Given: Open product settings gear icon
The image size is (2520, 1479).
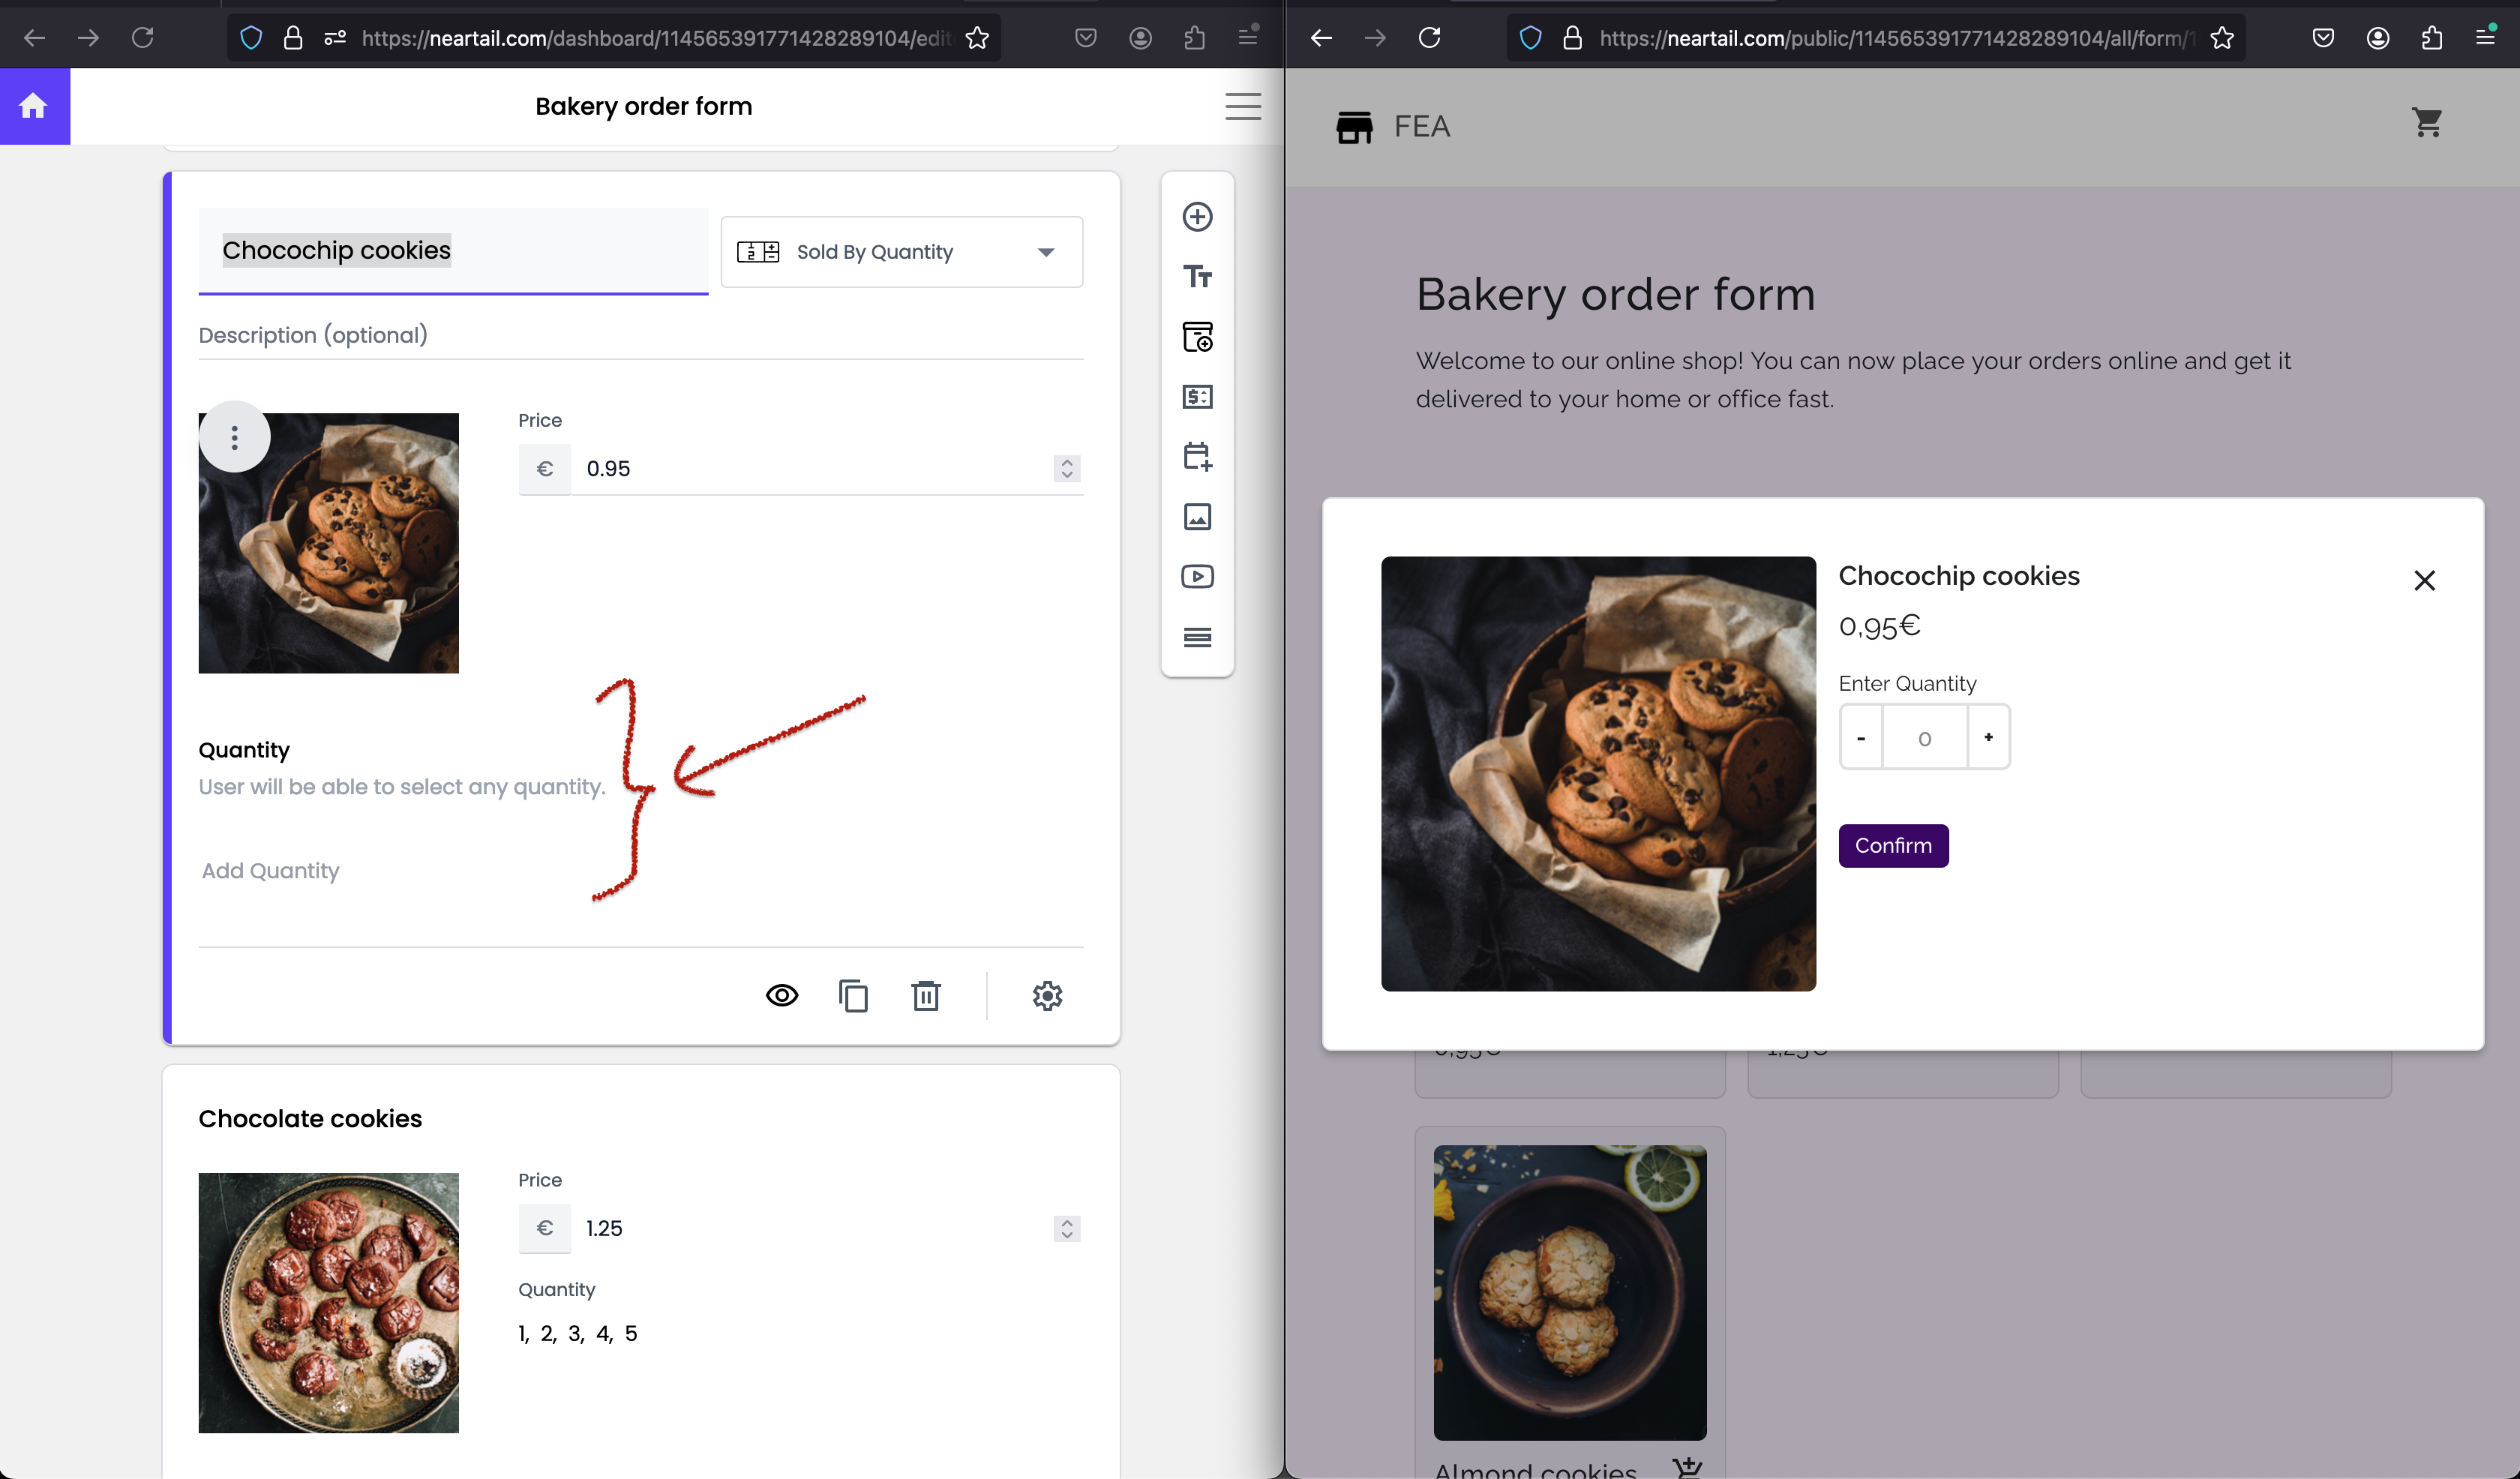Looking at the screenshot, I should pos(1047,996).
